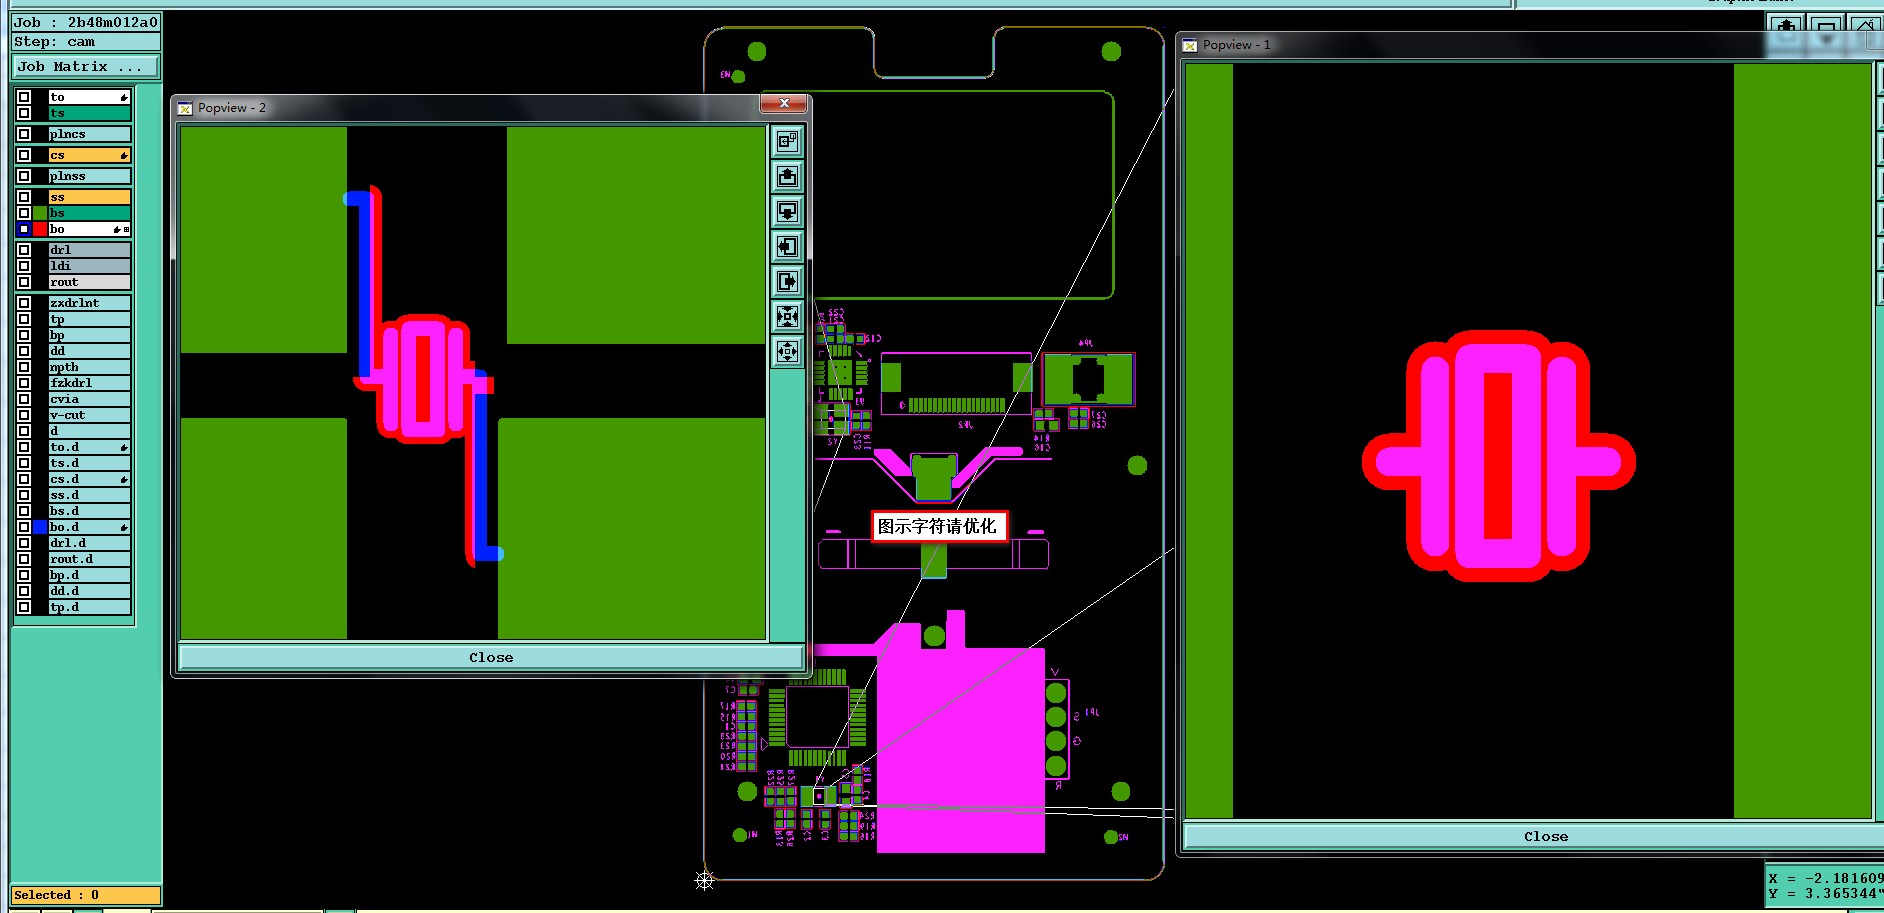Screen dimensions: 1884x913
Task: Select the 'cvia' layer name
Action: click(89, 399)
